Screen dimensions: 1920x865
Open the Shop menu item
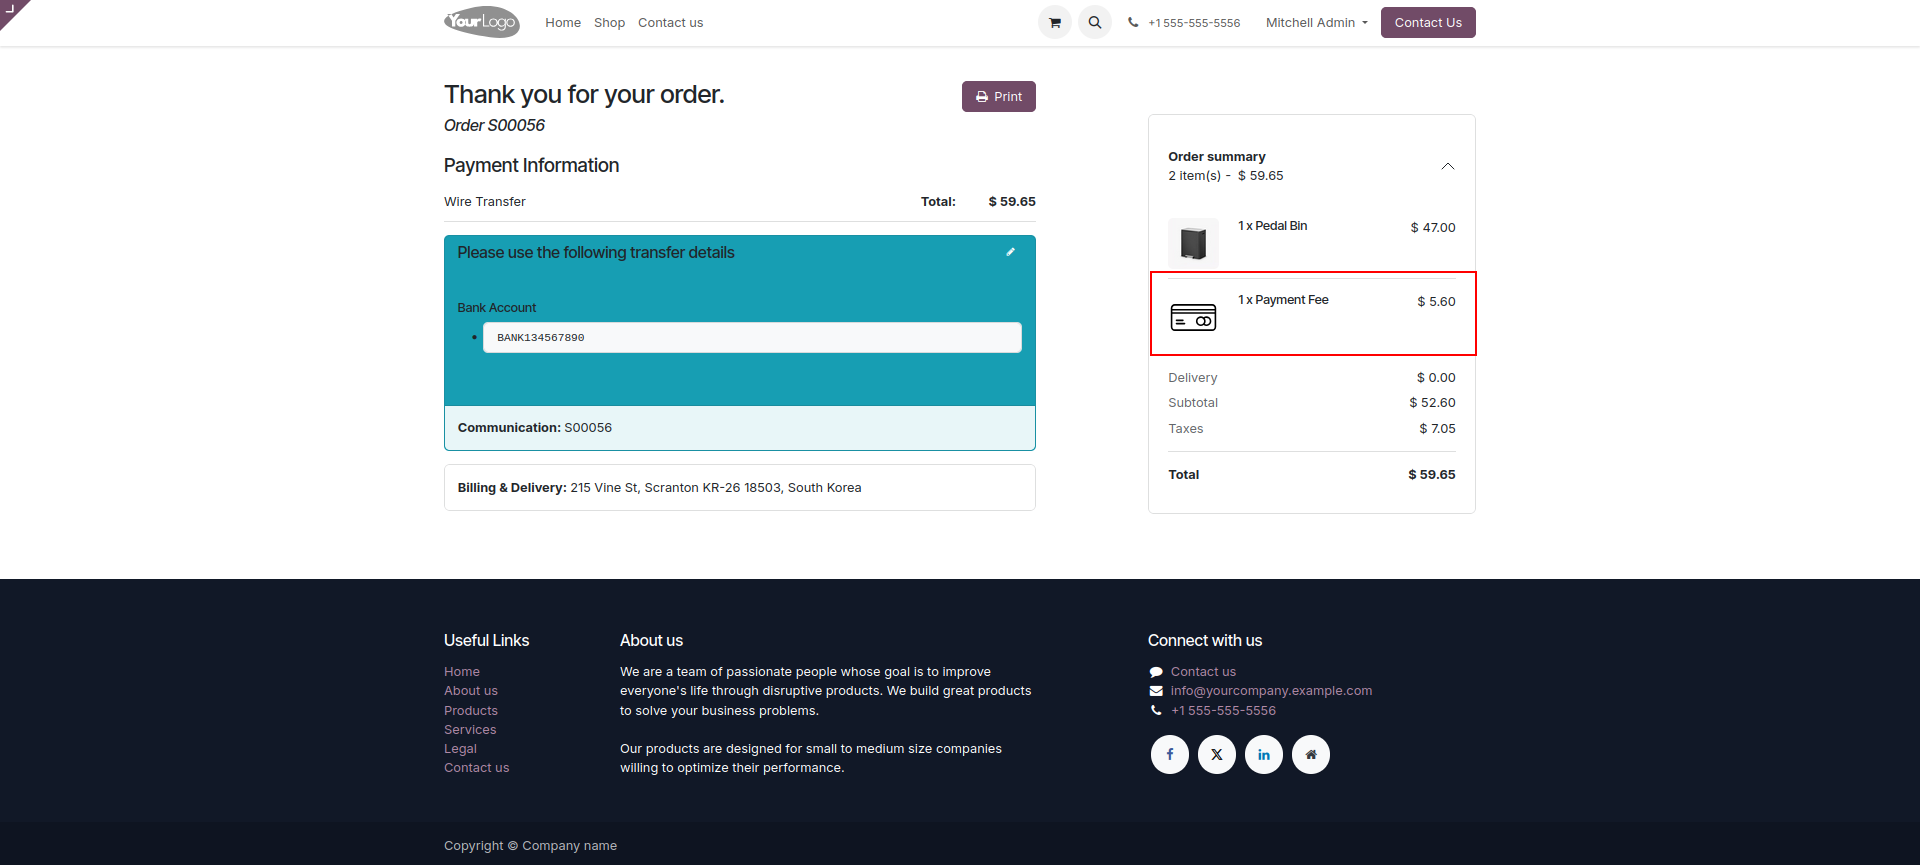coord(609,22)
